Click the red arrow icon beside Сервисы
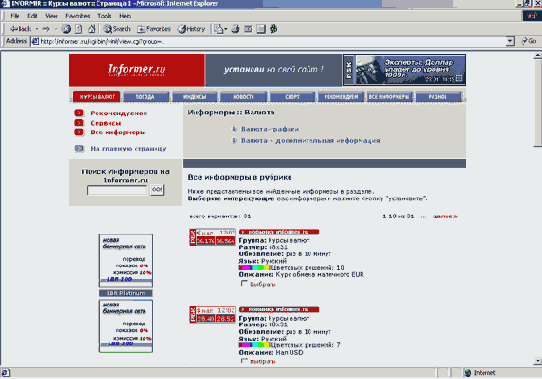Image resolution: width=542 pixels, height=379 pixels. tap(79, 123)
